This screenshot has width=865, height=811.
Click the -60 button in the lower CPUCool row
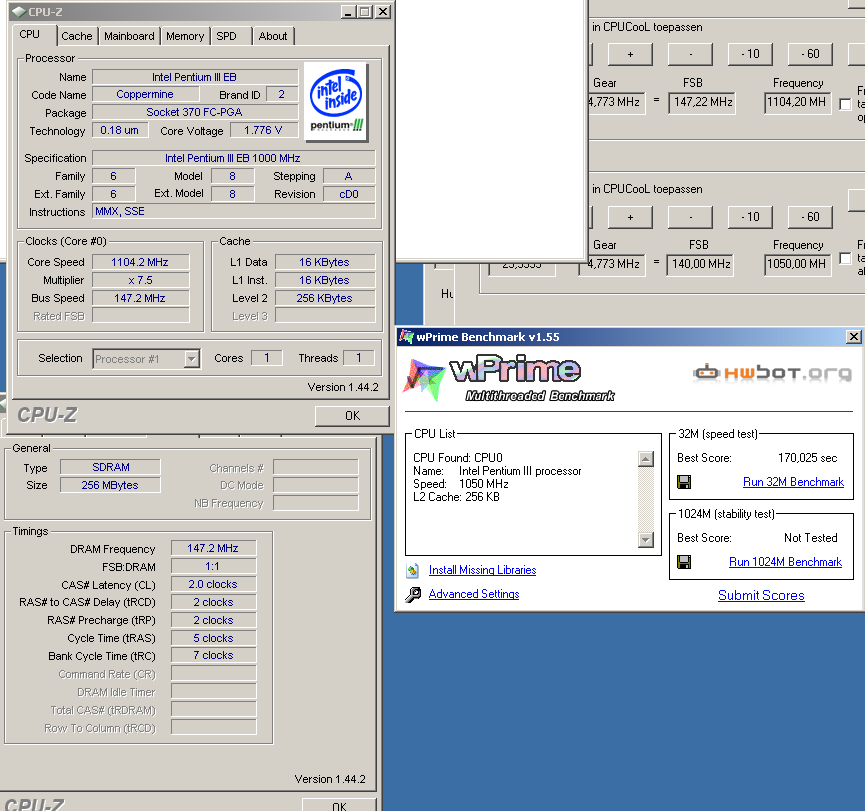(810, 217)
